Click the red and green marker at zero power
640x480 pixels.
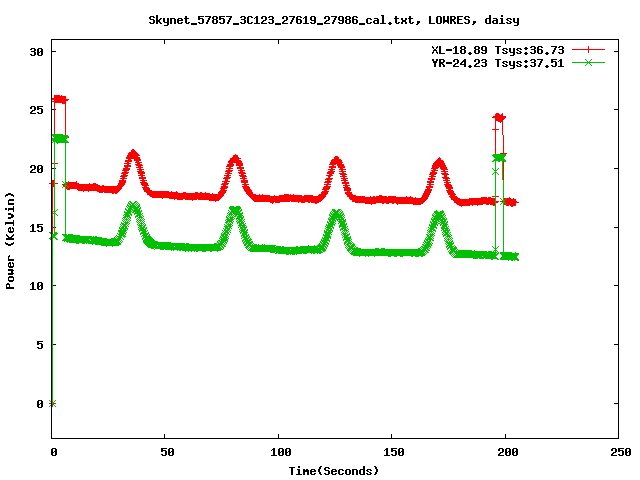click(x=52, y=404)
